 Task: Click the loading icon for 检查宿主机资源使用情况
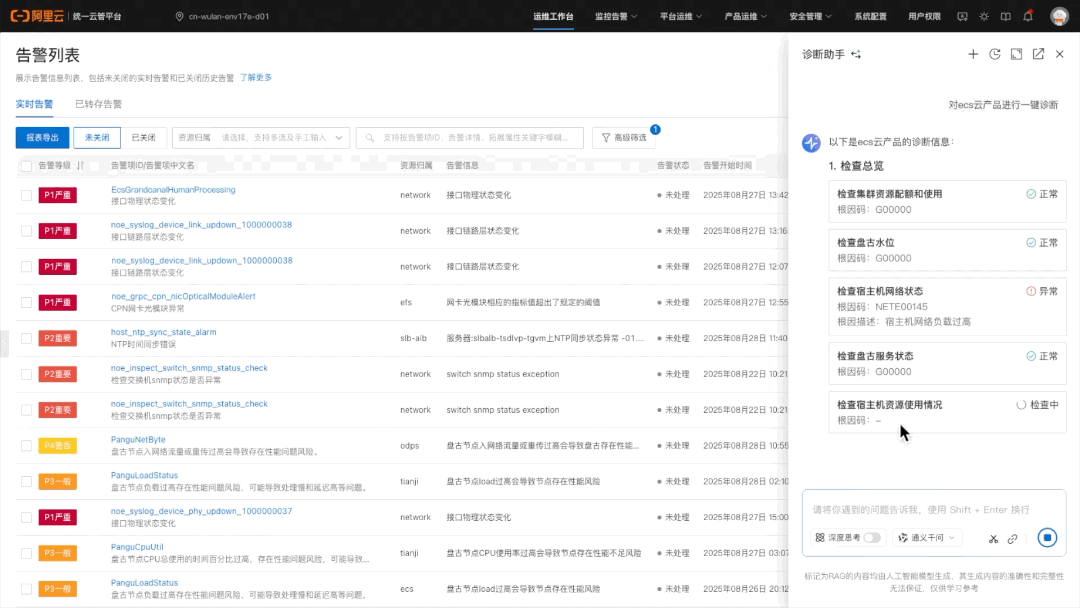[x=1021, y=405]
